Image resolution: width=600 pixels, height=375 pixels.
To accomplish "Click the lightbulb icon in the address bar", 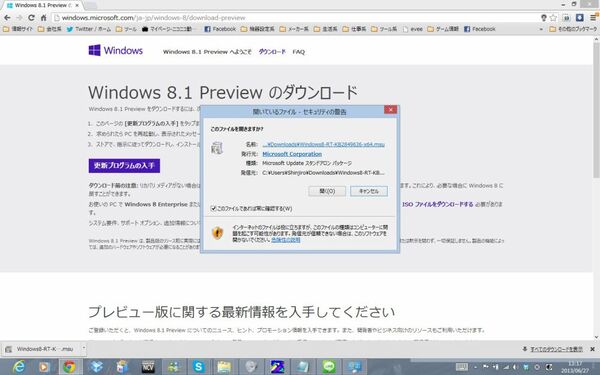I will point(543,18).
